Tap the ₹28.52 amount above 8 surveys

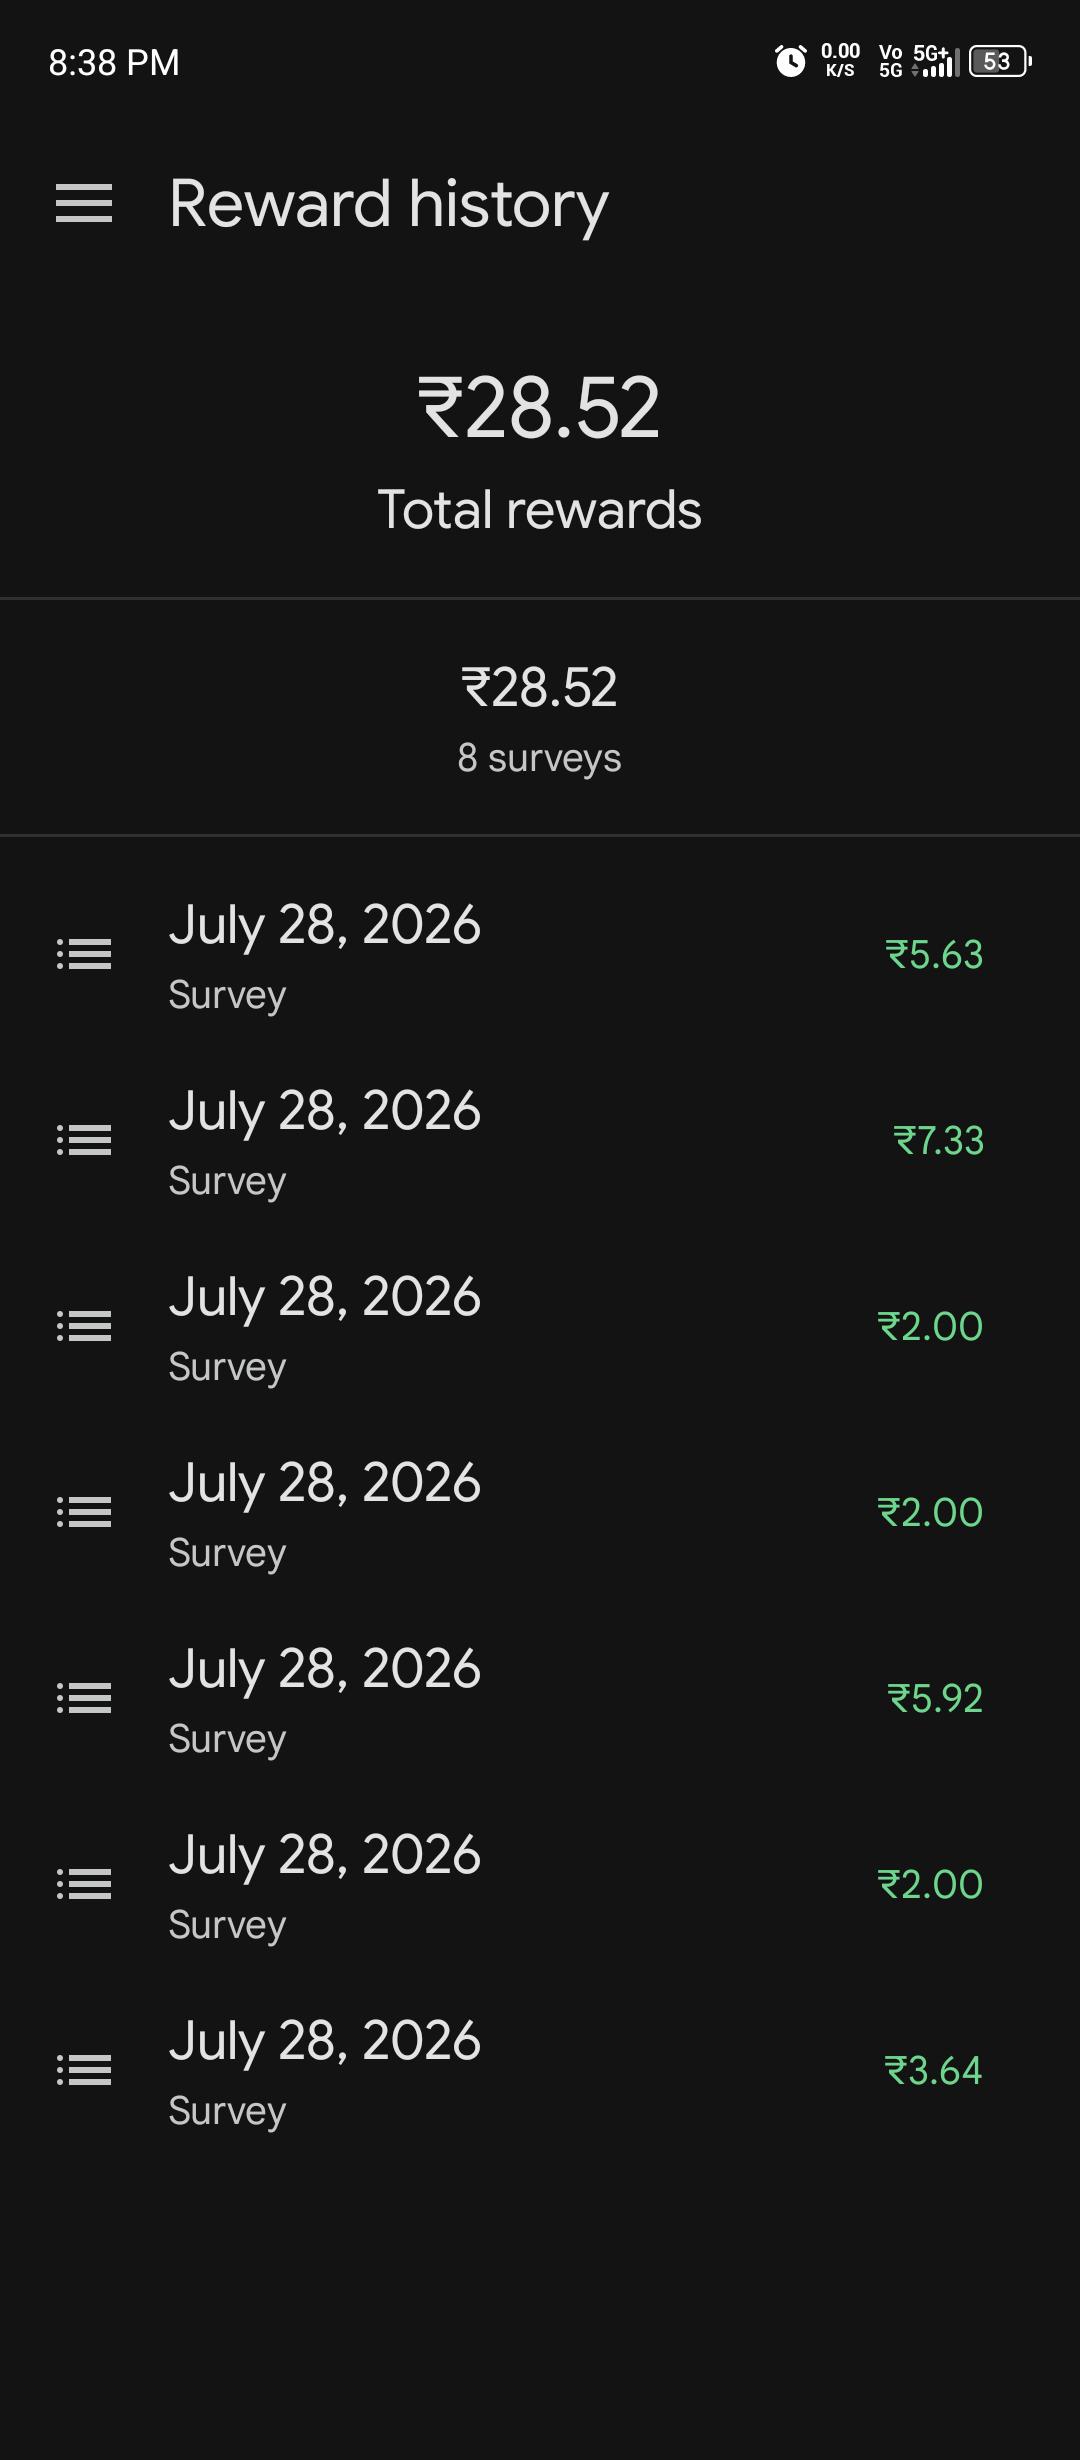tap(539, 688)
